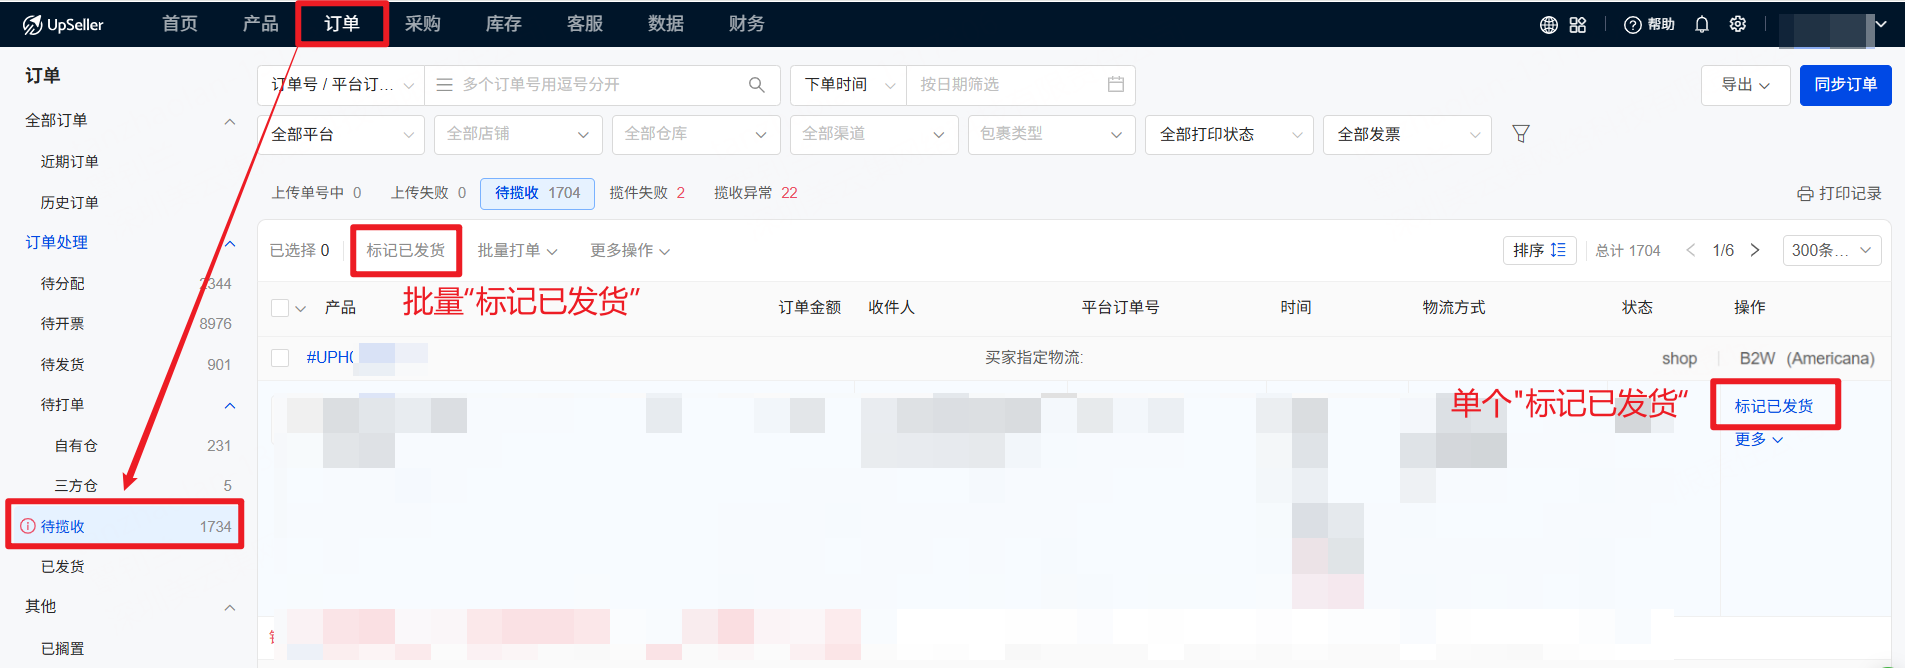Screen dimensions: 1905x668
Task: Open the settings gear icon
Action: pos(1738,25)
